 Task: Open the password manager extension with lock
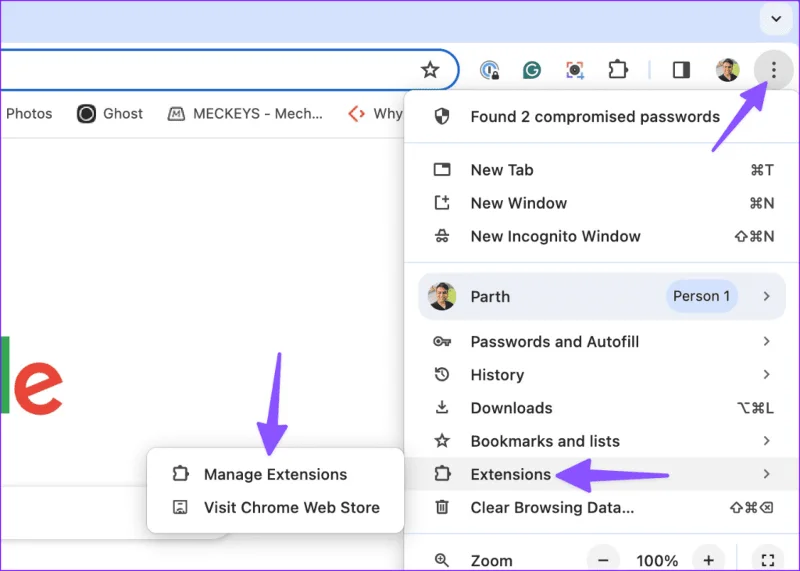coord(490,70)
